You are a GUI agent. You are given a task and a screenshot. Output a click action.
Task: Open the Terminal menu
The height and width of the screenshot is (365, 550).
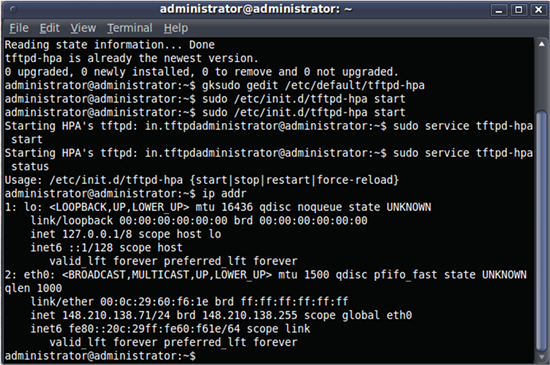coord(130,28)
